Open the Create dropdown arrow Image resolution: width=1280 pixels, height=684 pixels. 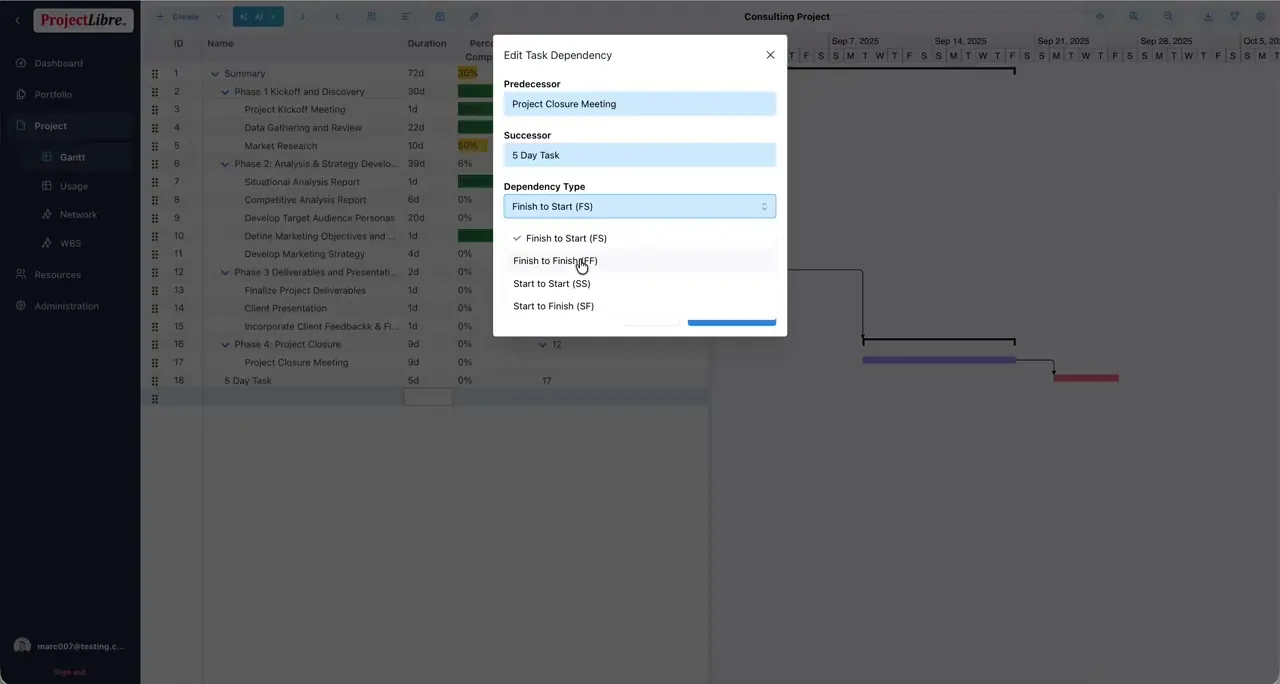click(218, 17)
